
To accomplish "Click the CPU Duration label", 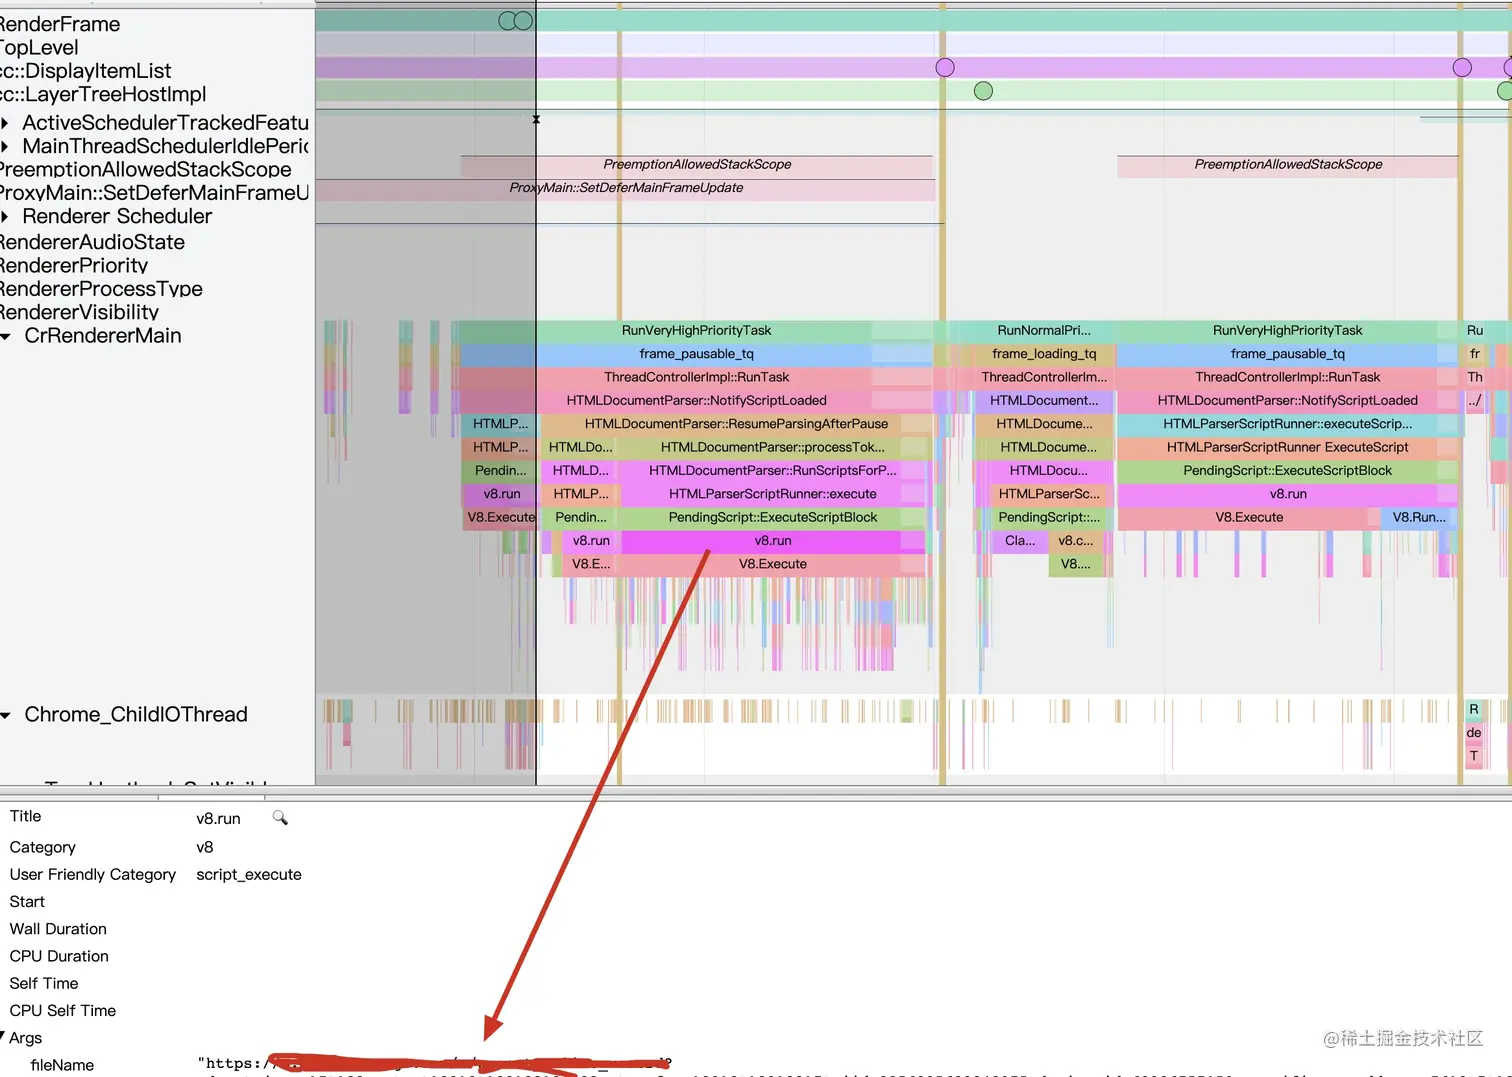I will [x=59, y=956].
